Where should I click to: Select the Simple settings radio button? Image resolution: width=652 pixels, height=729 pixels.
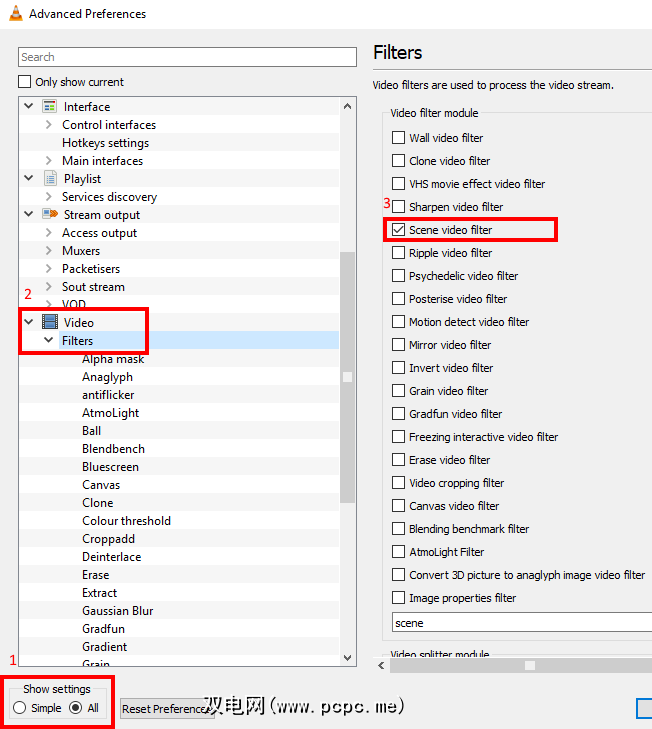(x=20, y=708)
